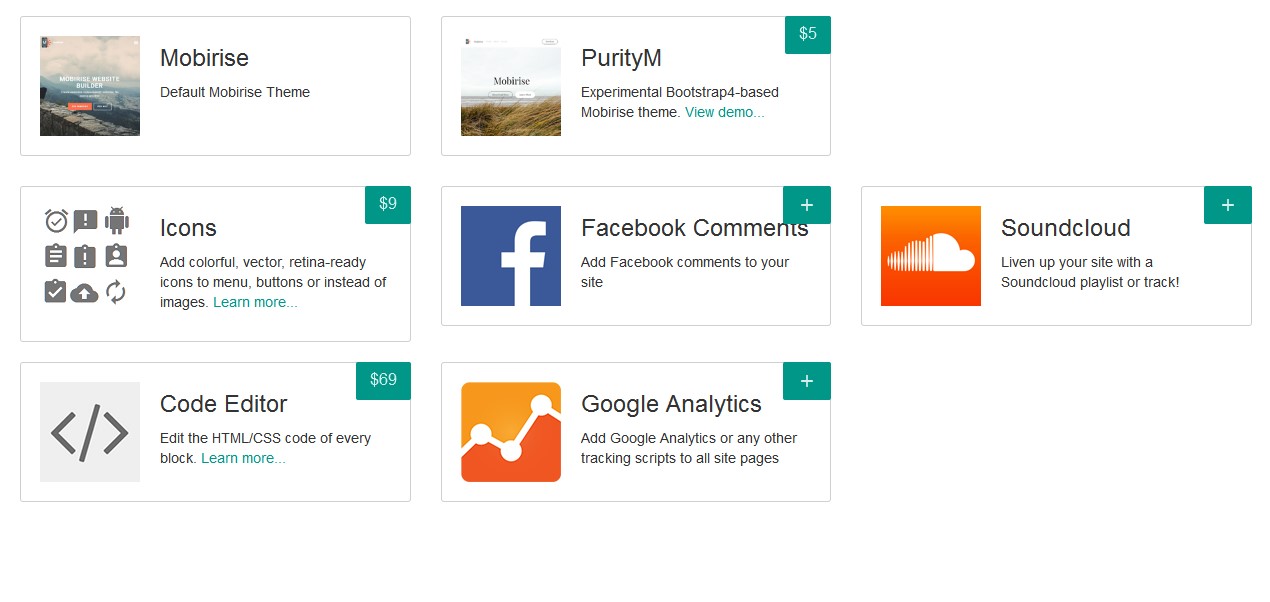
Task: Add Google Analytics with plus button
Action: click(807, 381)
